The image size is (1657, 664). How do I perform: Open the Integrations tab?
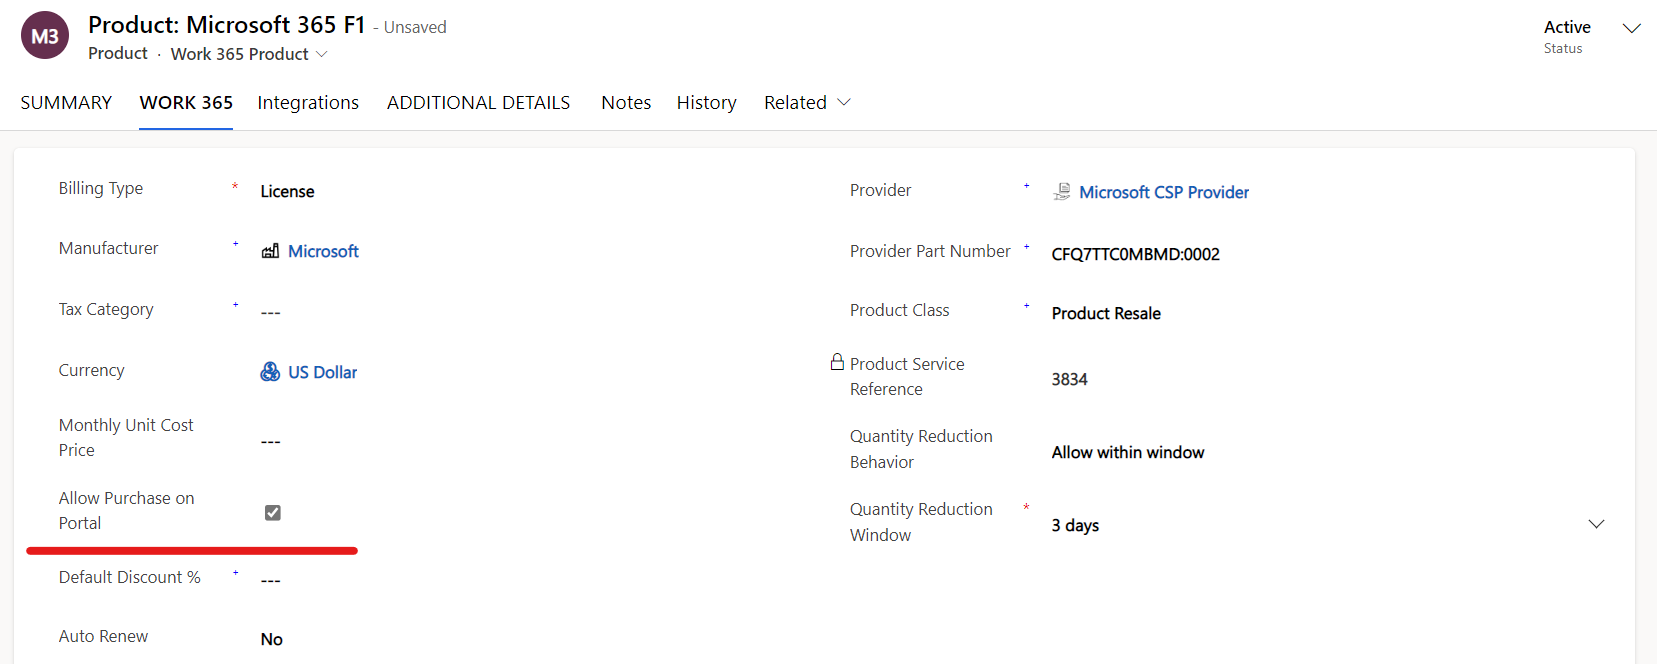click(308, 102)
